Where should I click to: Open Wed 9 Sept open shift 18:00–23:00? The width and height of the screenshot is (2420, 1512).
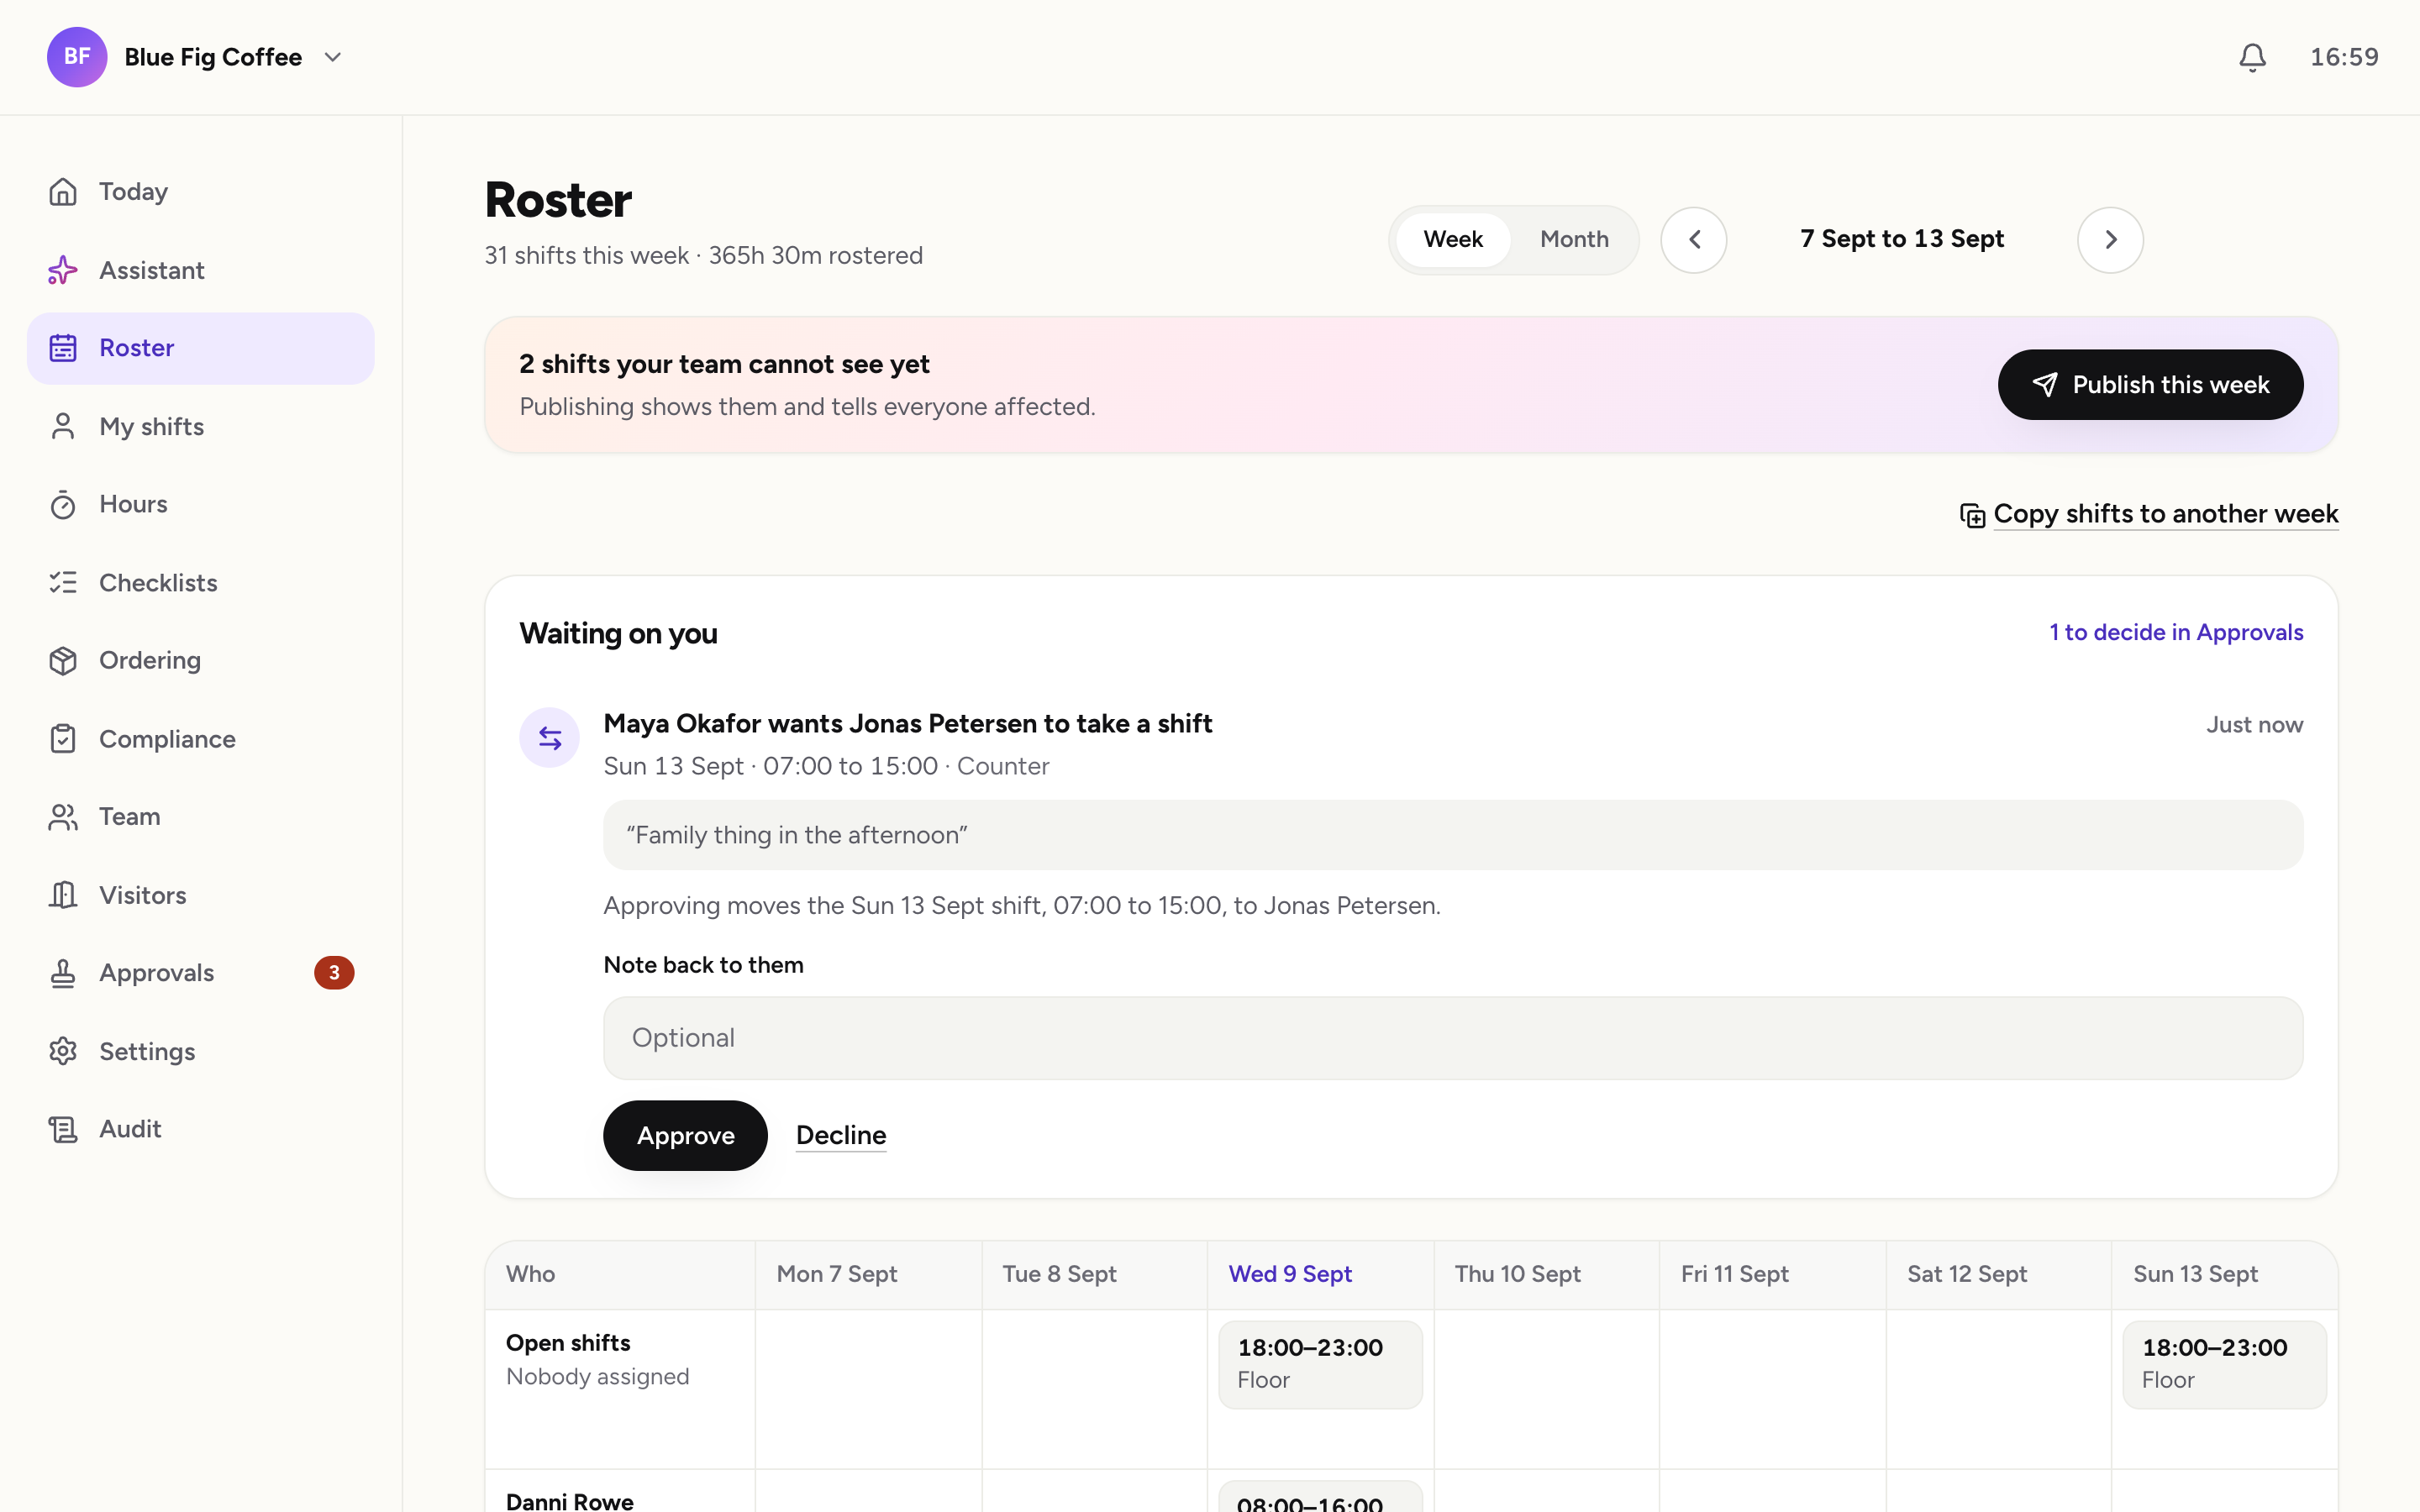point(1320,1365)
